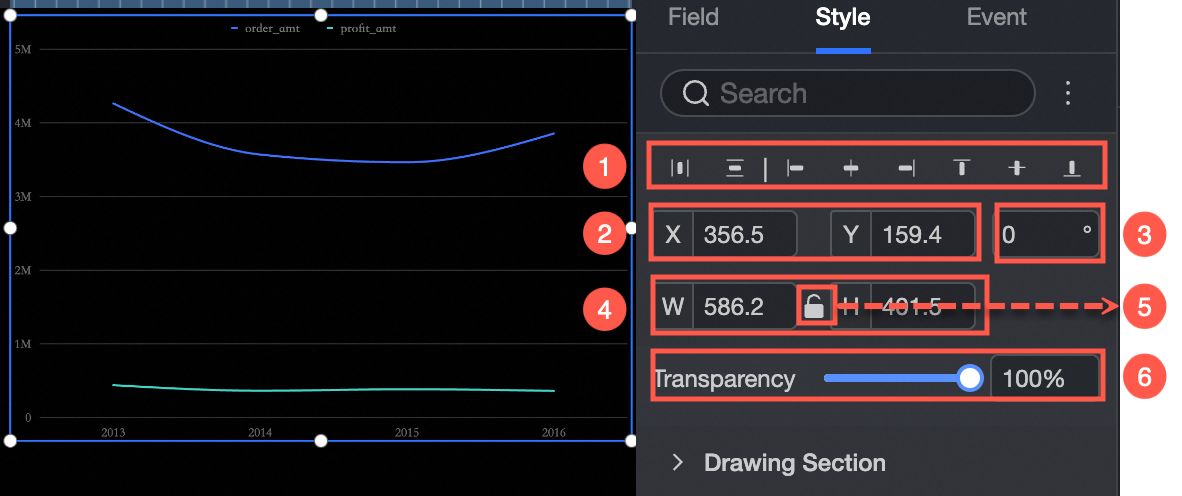Click the 5M y-axis label

click(22, 49)
